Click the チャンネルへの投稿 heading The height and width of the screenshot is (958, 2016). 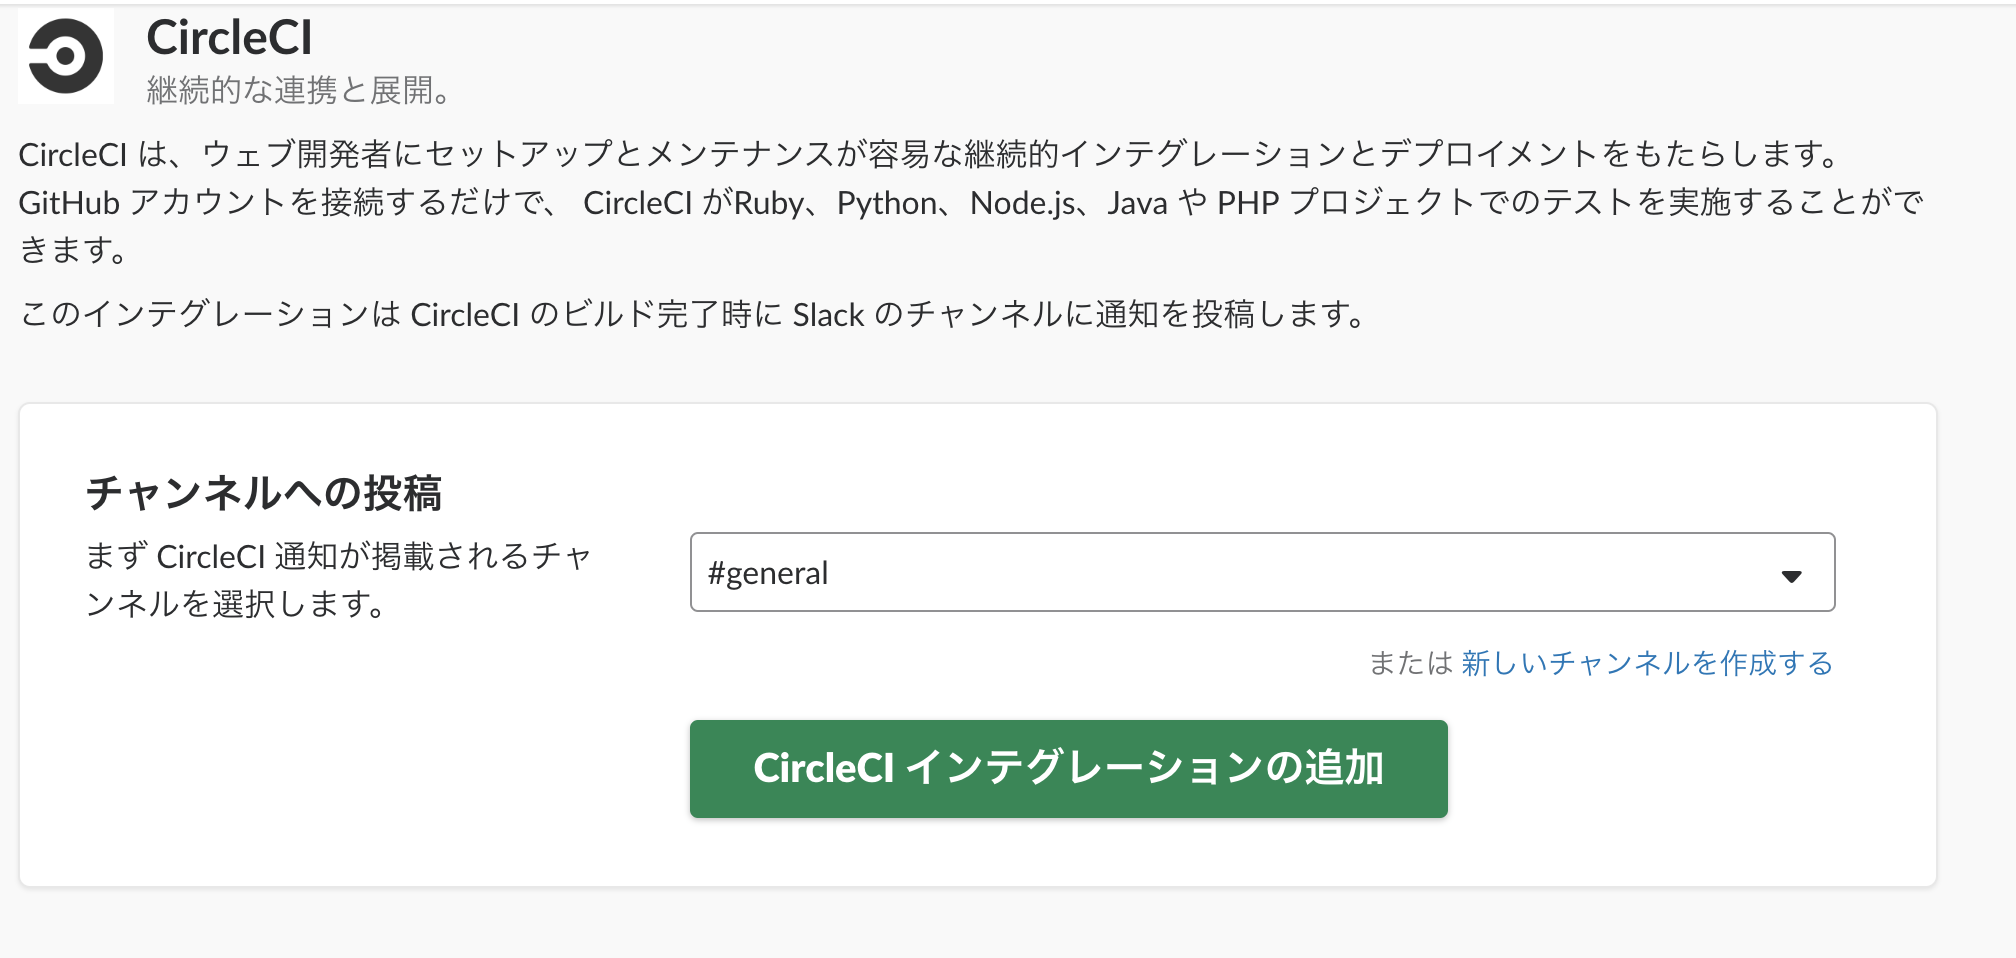tap(264, 493)
